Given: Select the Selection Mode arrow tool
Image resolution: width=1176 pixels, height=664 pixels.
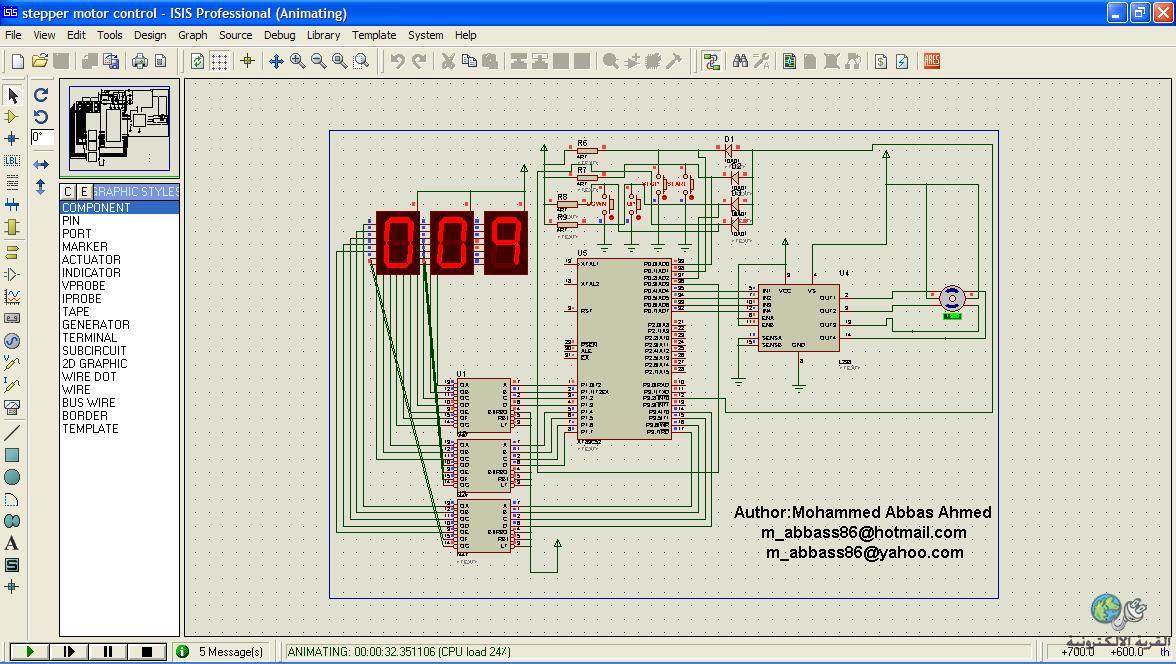Looking at the screenshot, I should (x=12, y=95).
